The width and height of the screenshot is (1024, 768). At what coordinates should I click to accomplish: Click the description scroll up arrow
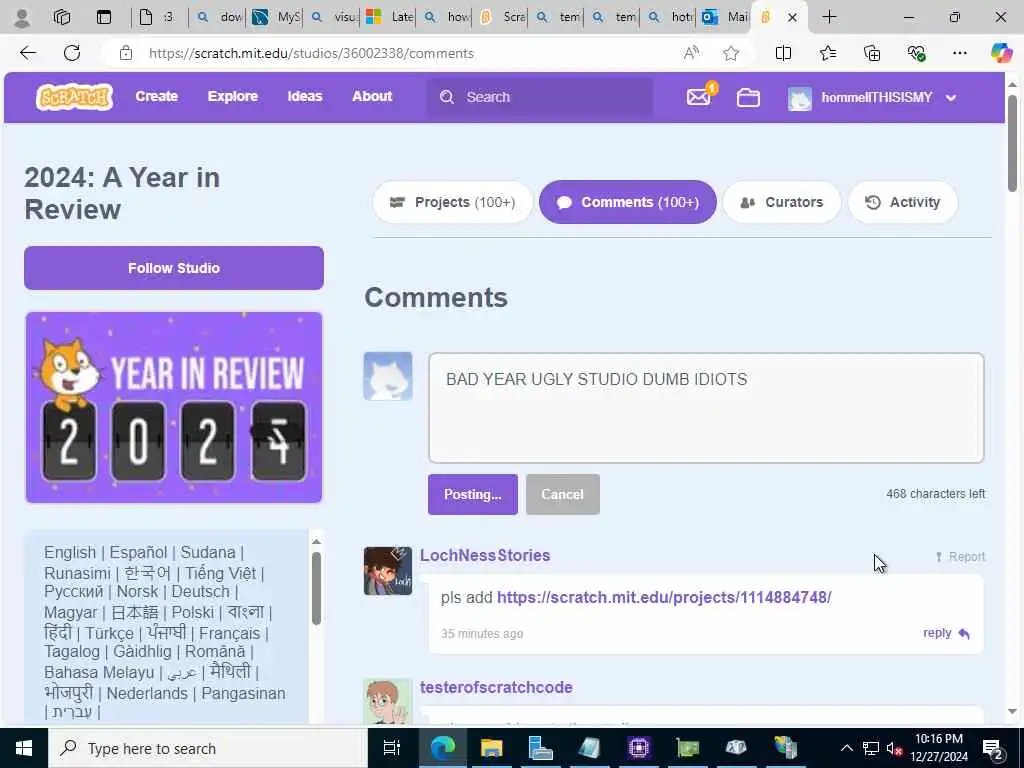click(316, 541)
